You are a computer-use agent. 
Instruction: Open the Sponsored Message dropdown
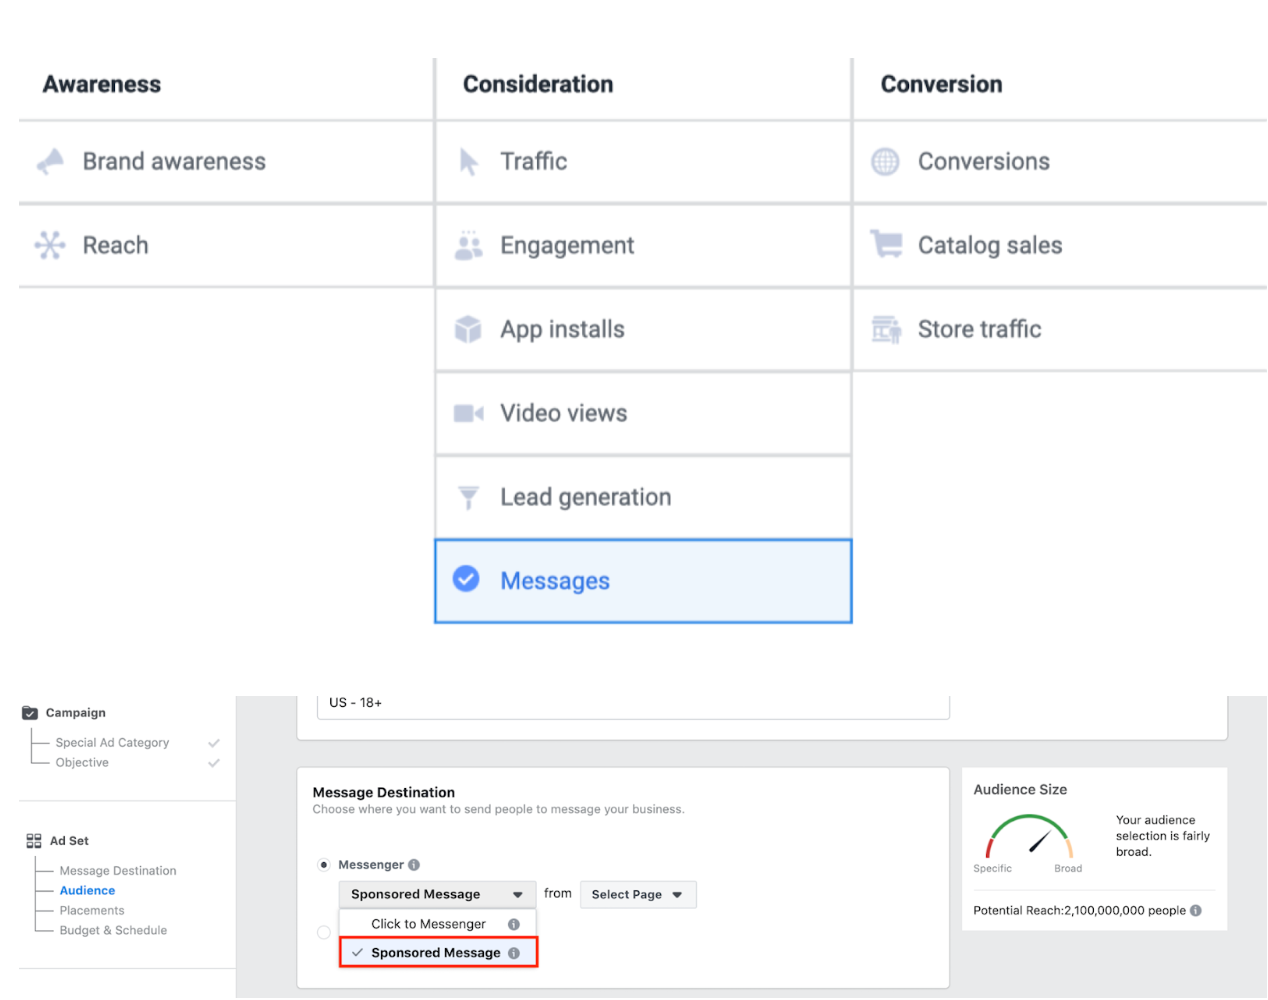point(437,894)
